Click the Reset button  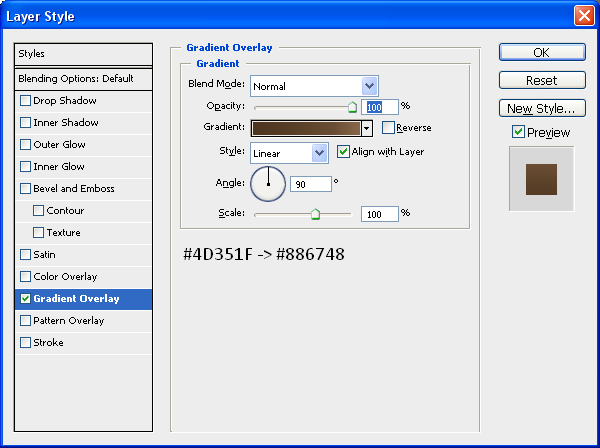tap(541, 80)
